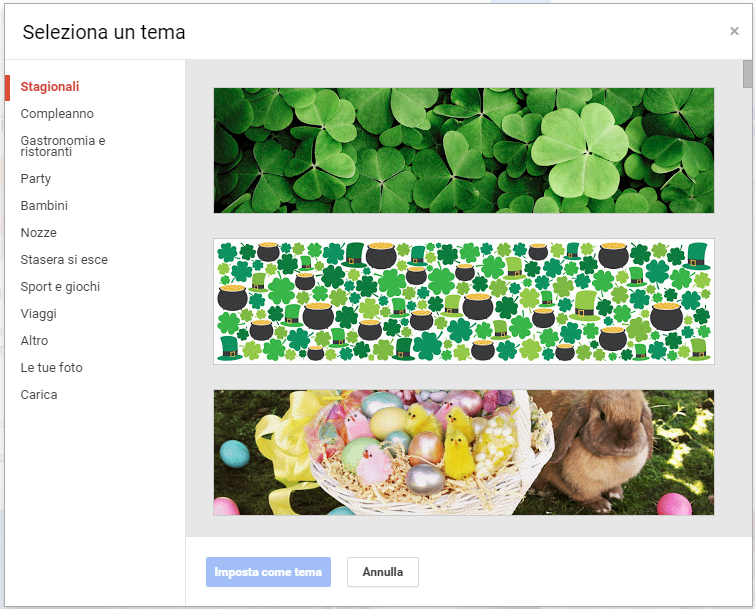Image resolution: width=755 pixels, height=609 pixels.
Task: Open the Compleanno theme category
Action: (x=57, y=114)
